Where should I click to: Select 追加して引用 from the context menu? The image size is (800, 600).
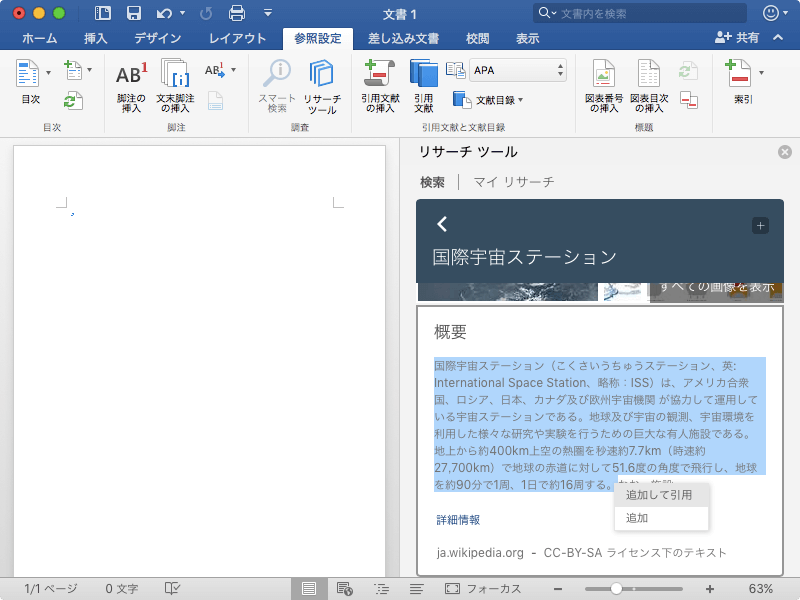[661, 495]
